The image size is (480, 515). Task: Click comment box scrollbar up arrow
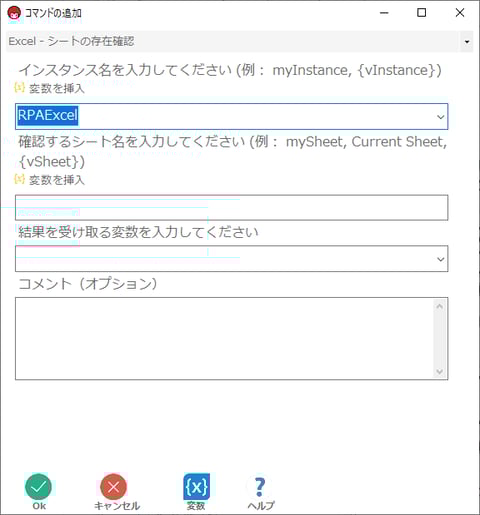point(440,306)
